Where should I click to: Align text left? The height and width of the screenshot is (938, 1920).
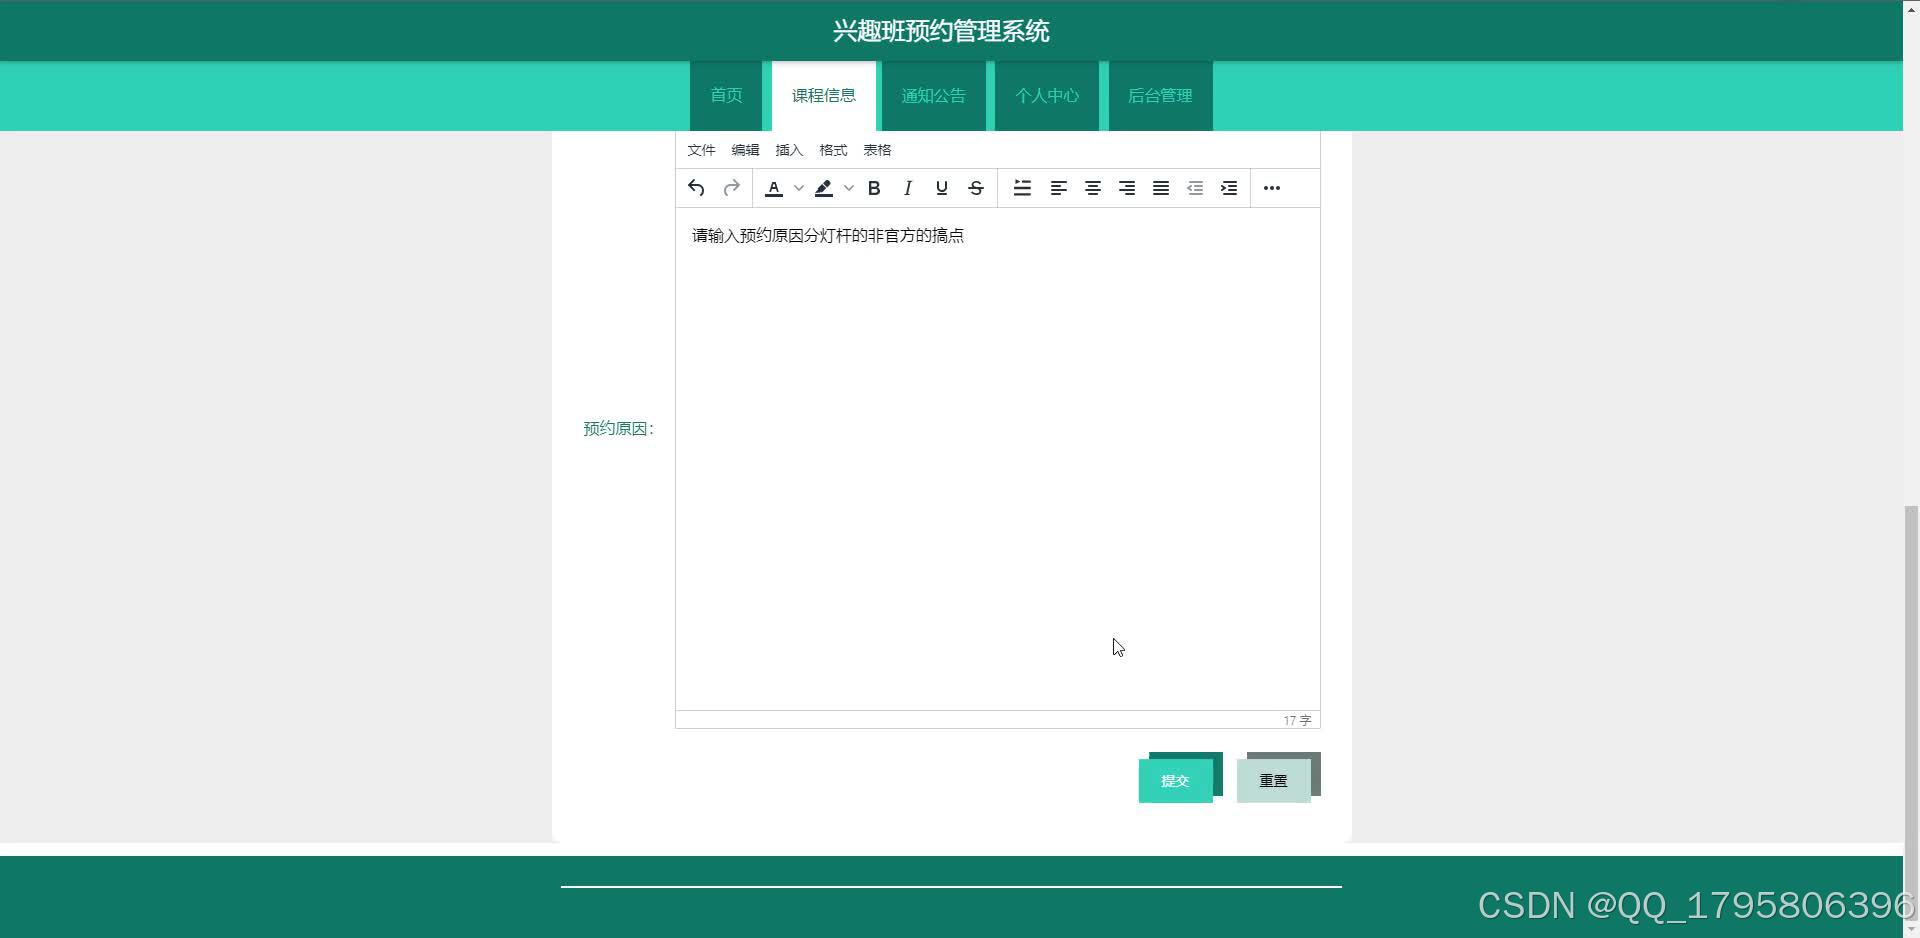(1059, 188)
